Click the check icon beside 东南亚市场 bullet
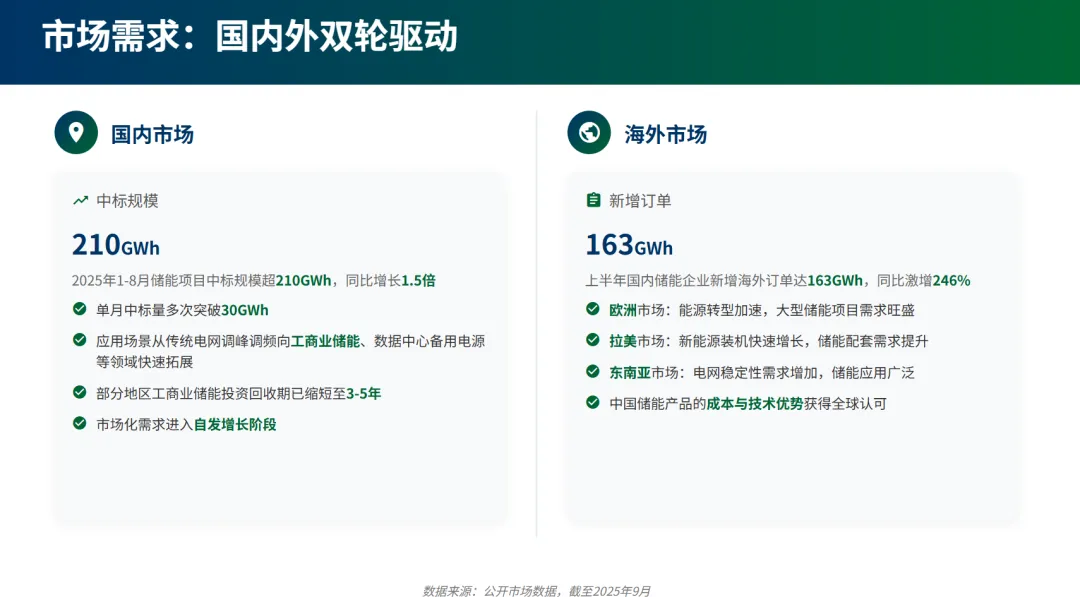Screen dimensions: 1080x597 point(593,372)
